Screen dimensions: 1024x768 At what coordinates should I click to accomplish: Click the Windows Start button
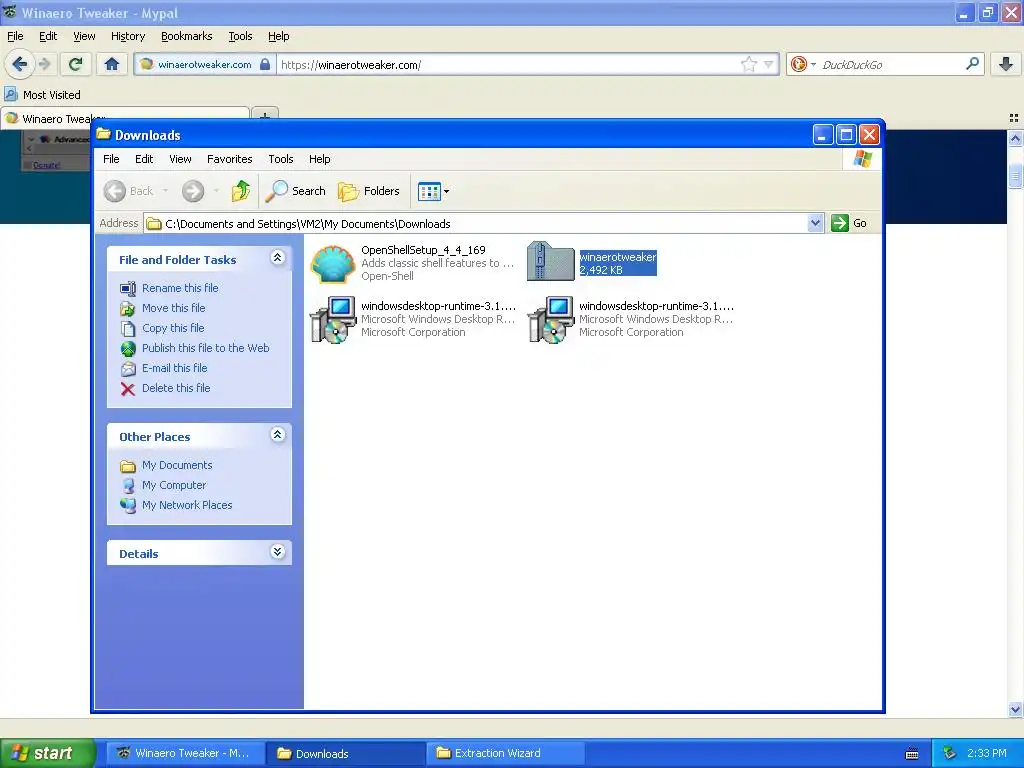pos(47,753)
